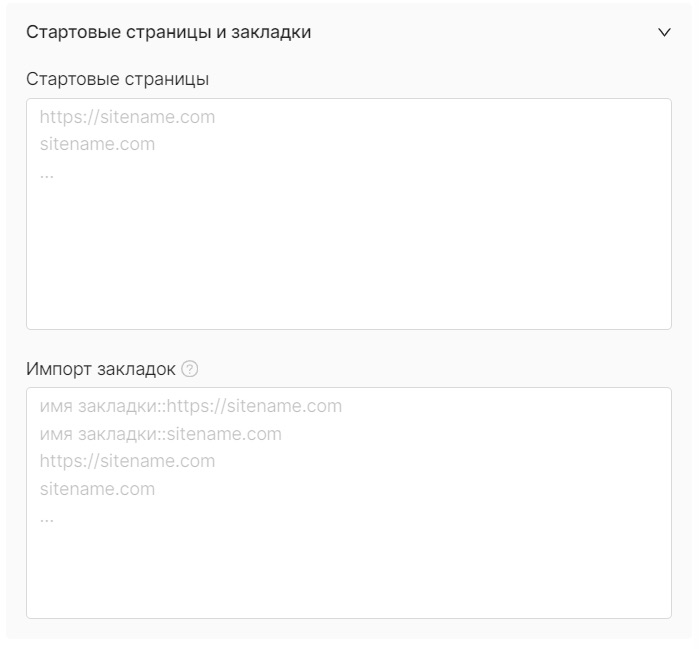Click https://sitename.com placeholder in Импорт закладок field
Viewport: 699px width, 649px height.
click(127, 461)
